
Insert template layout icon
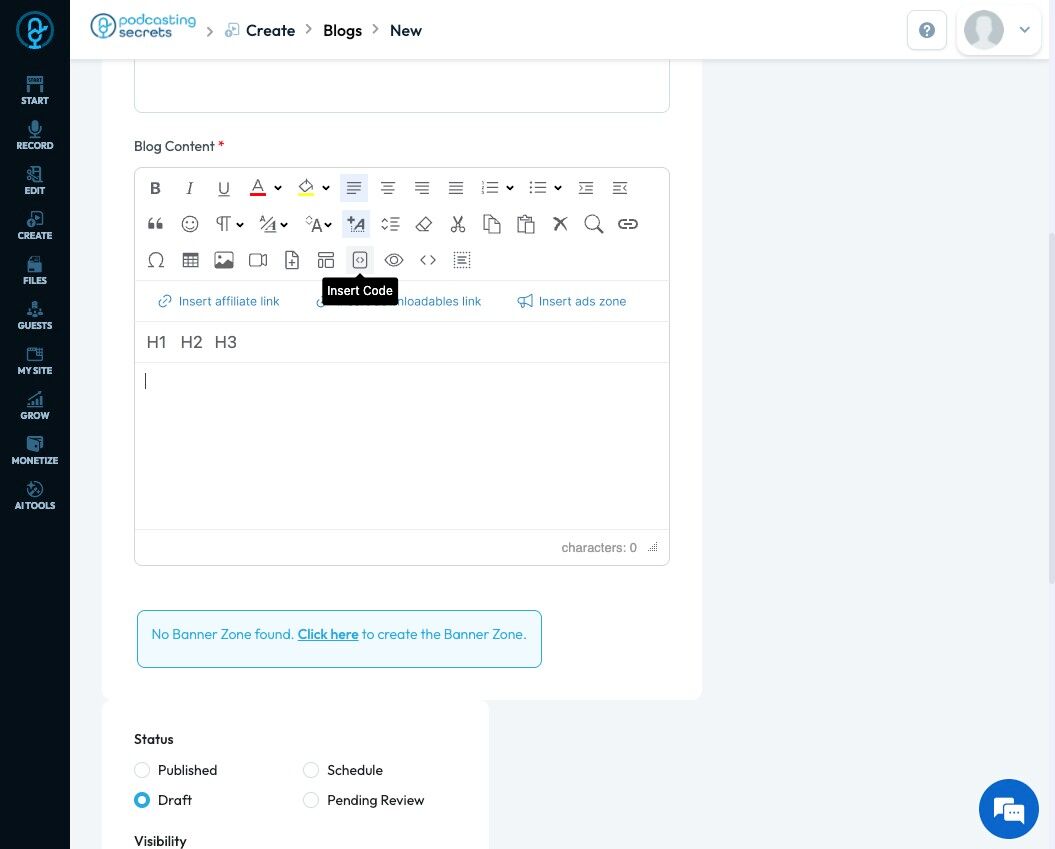pyautogui.click(x=326, y=260)
